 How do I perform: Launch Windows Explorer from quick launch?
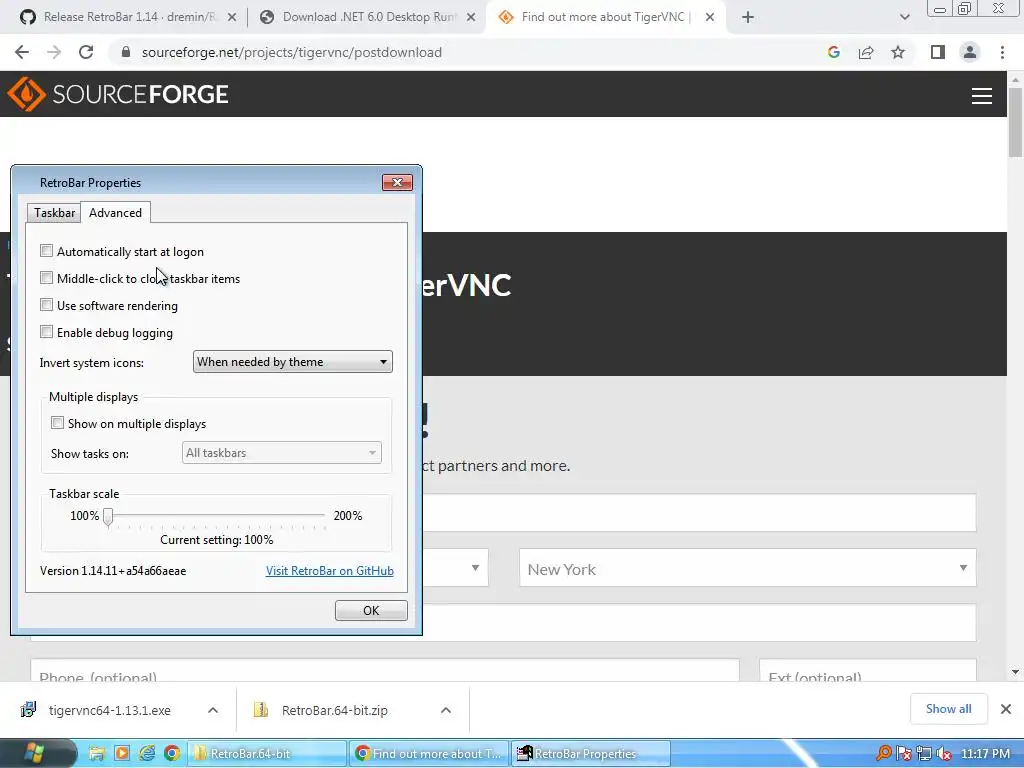(x=97, y=754)
